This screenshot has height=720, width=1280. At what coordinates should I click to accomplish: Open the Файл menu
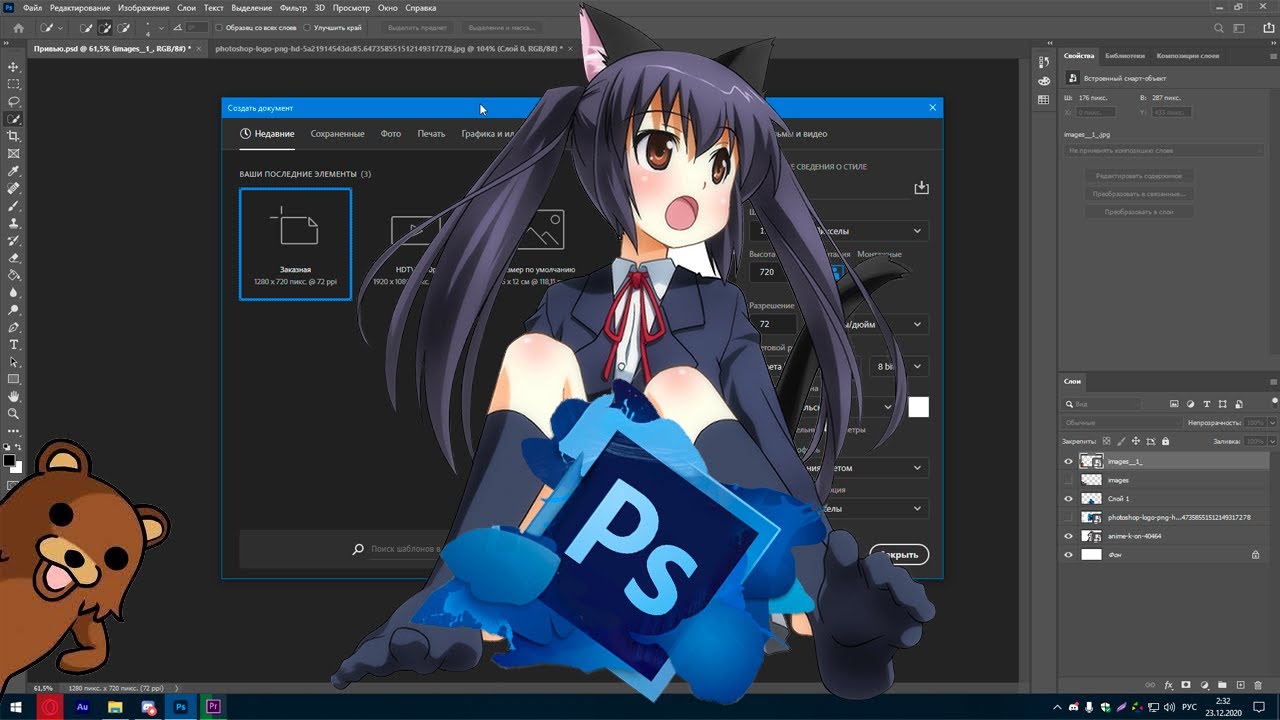tap(31, 7)
